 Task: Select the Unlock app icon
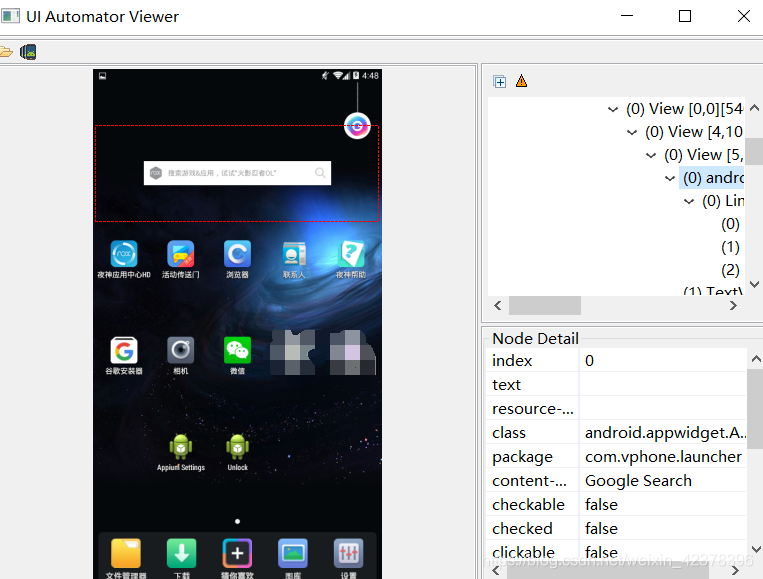pyautogui.click(x=237, y=447)
